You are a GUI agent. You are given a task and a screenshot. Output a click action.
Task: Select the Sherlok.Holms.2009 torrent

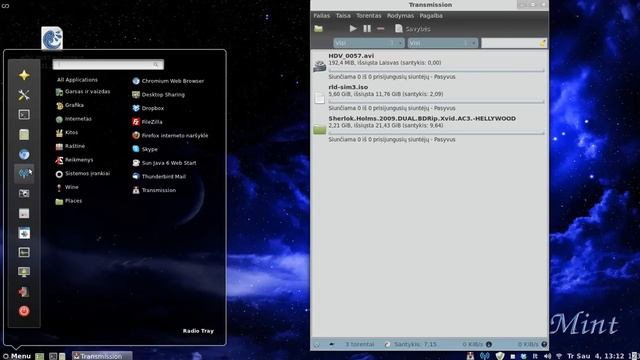(x=429, y=129)
